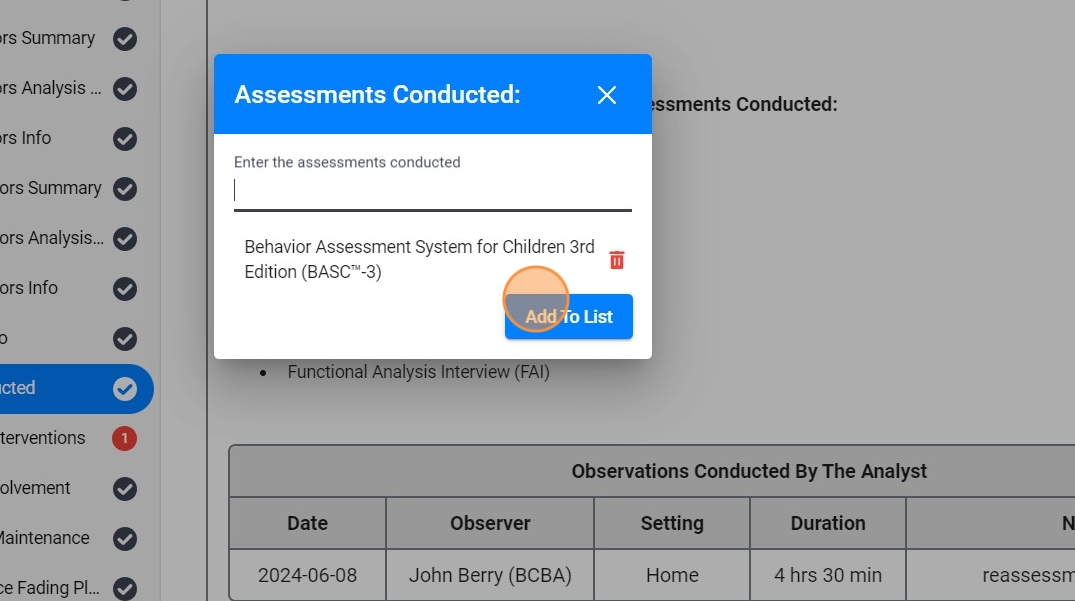The height and width of the screenshot is (601, 1075).
Task: Click the checkmark icon next to Involvement
Action: pos(124,488)
